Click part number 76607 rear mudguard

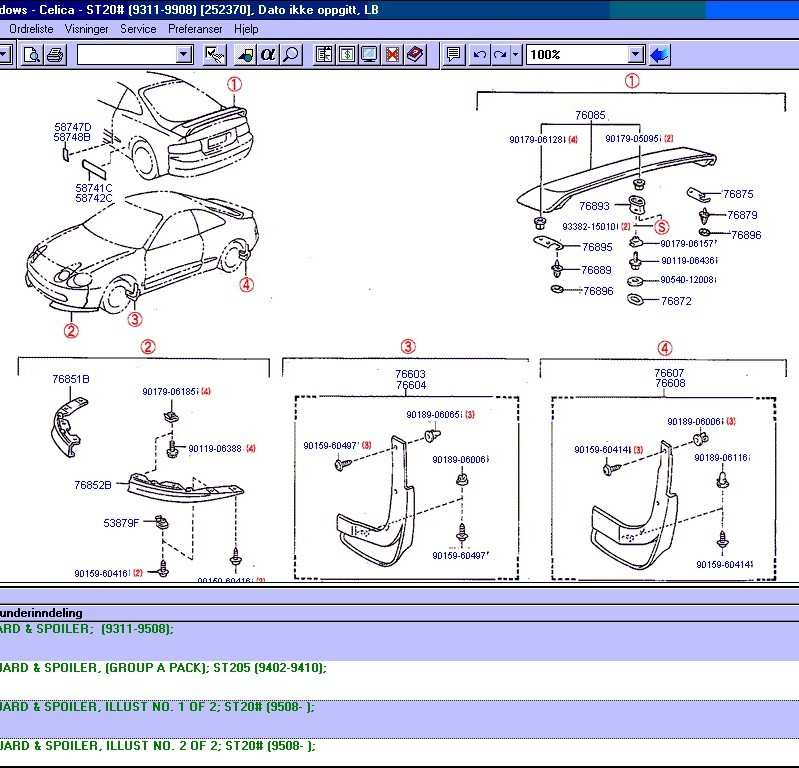pos(670,373)
